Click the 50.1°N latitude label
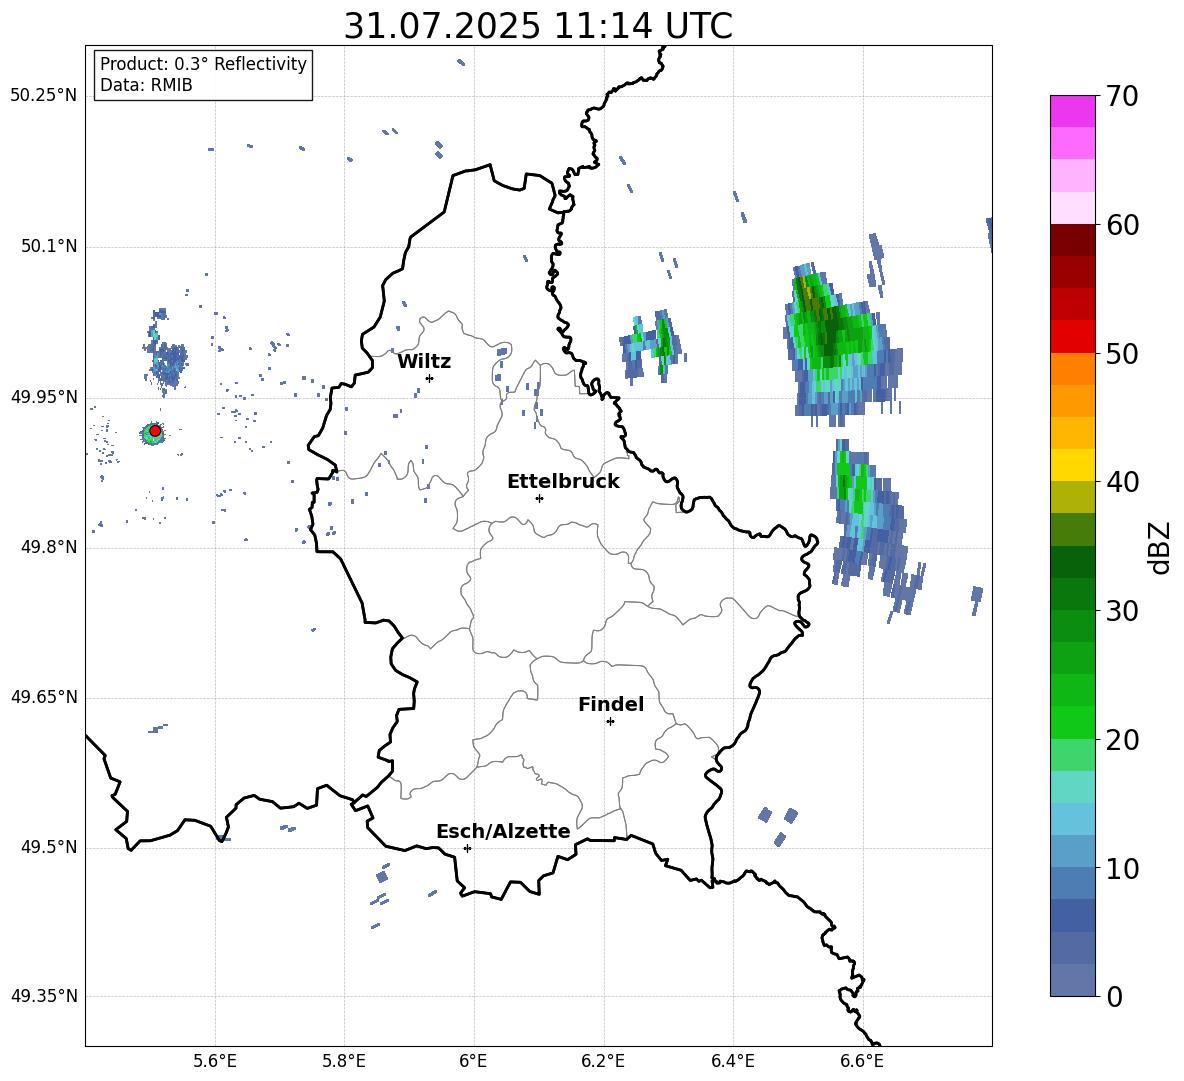Image resolution: width=1184 pixels, height=1081 pixels. [49, 247]
